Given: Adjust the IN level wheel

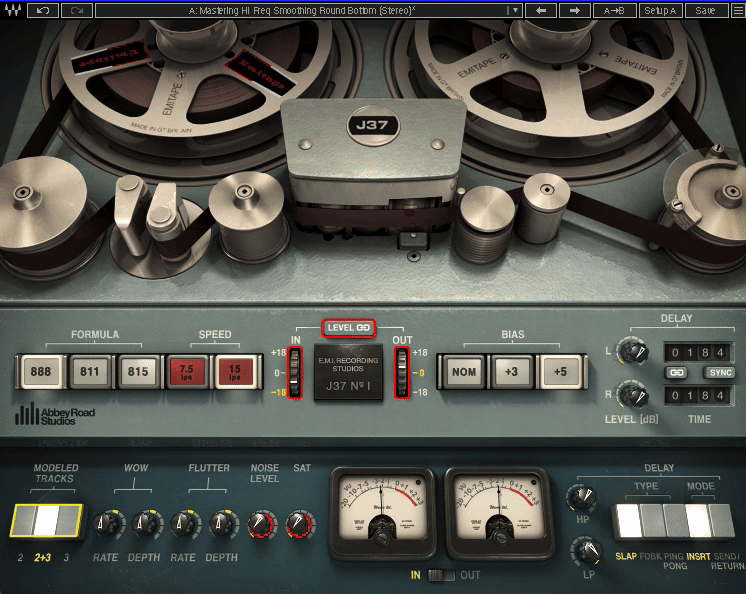Looking at the screenshot, I should tap(294, 372).
